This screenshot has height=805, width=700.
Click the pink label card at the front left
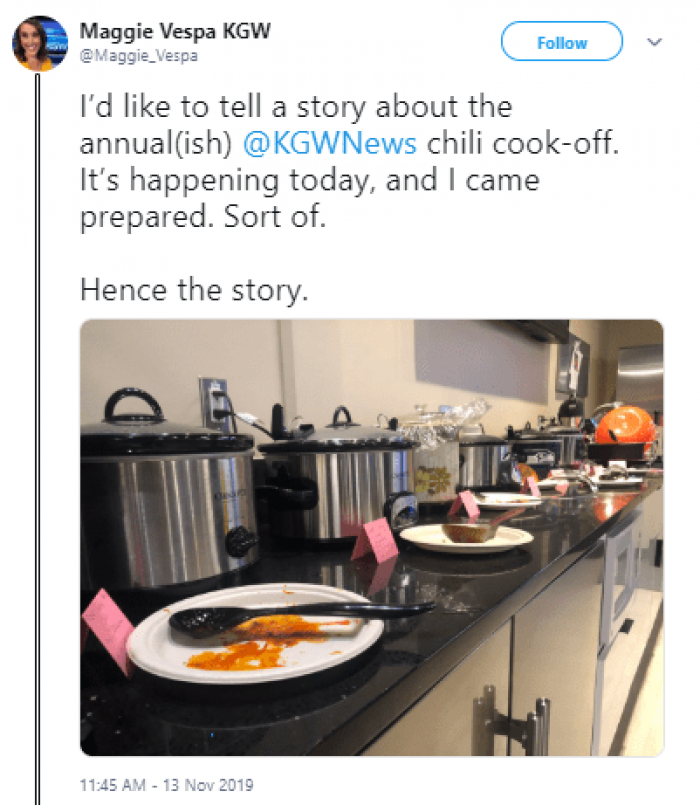[107, 628]
